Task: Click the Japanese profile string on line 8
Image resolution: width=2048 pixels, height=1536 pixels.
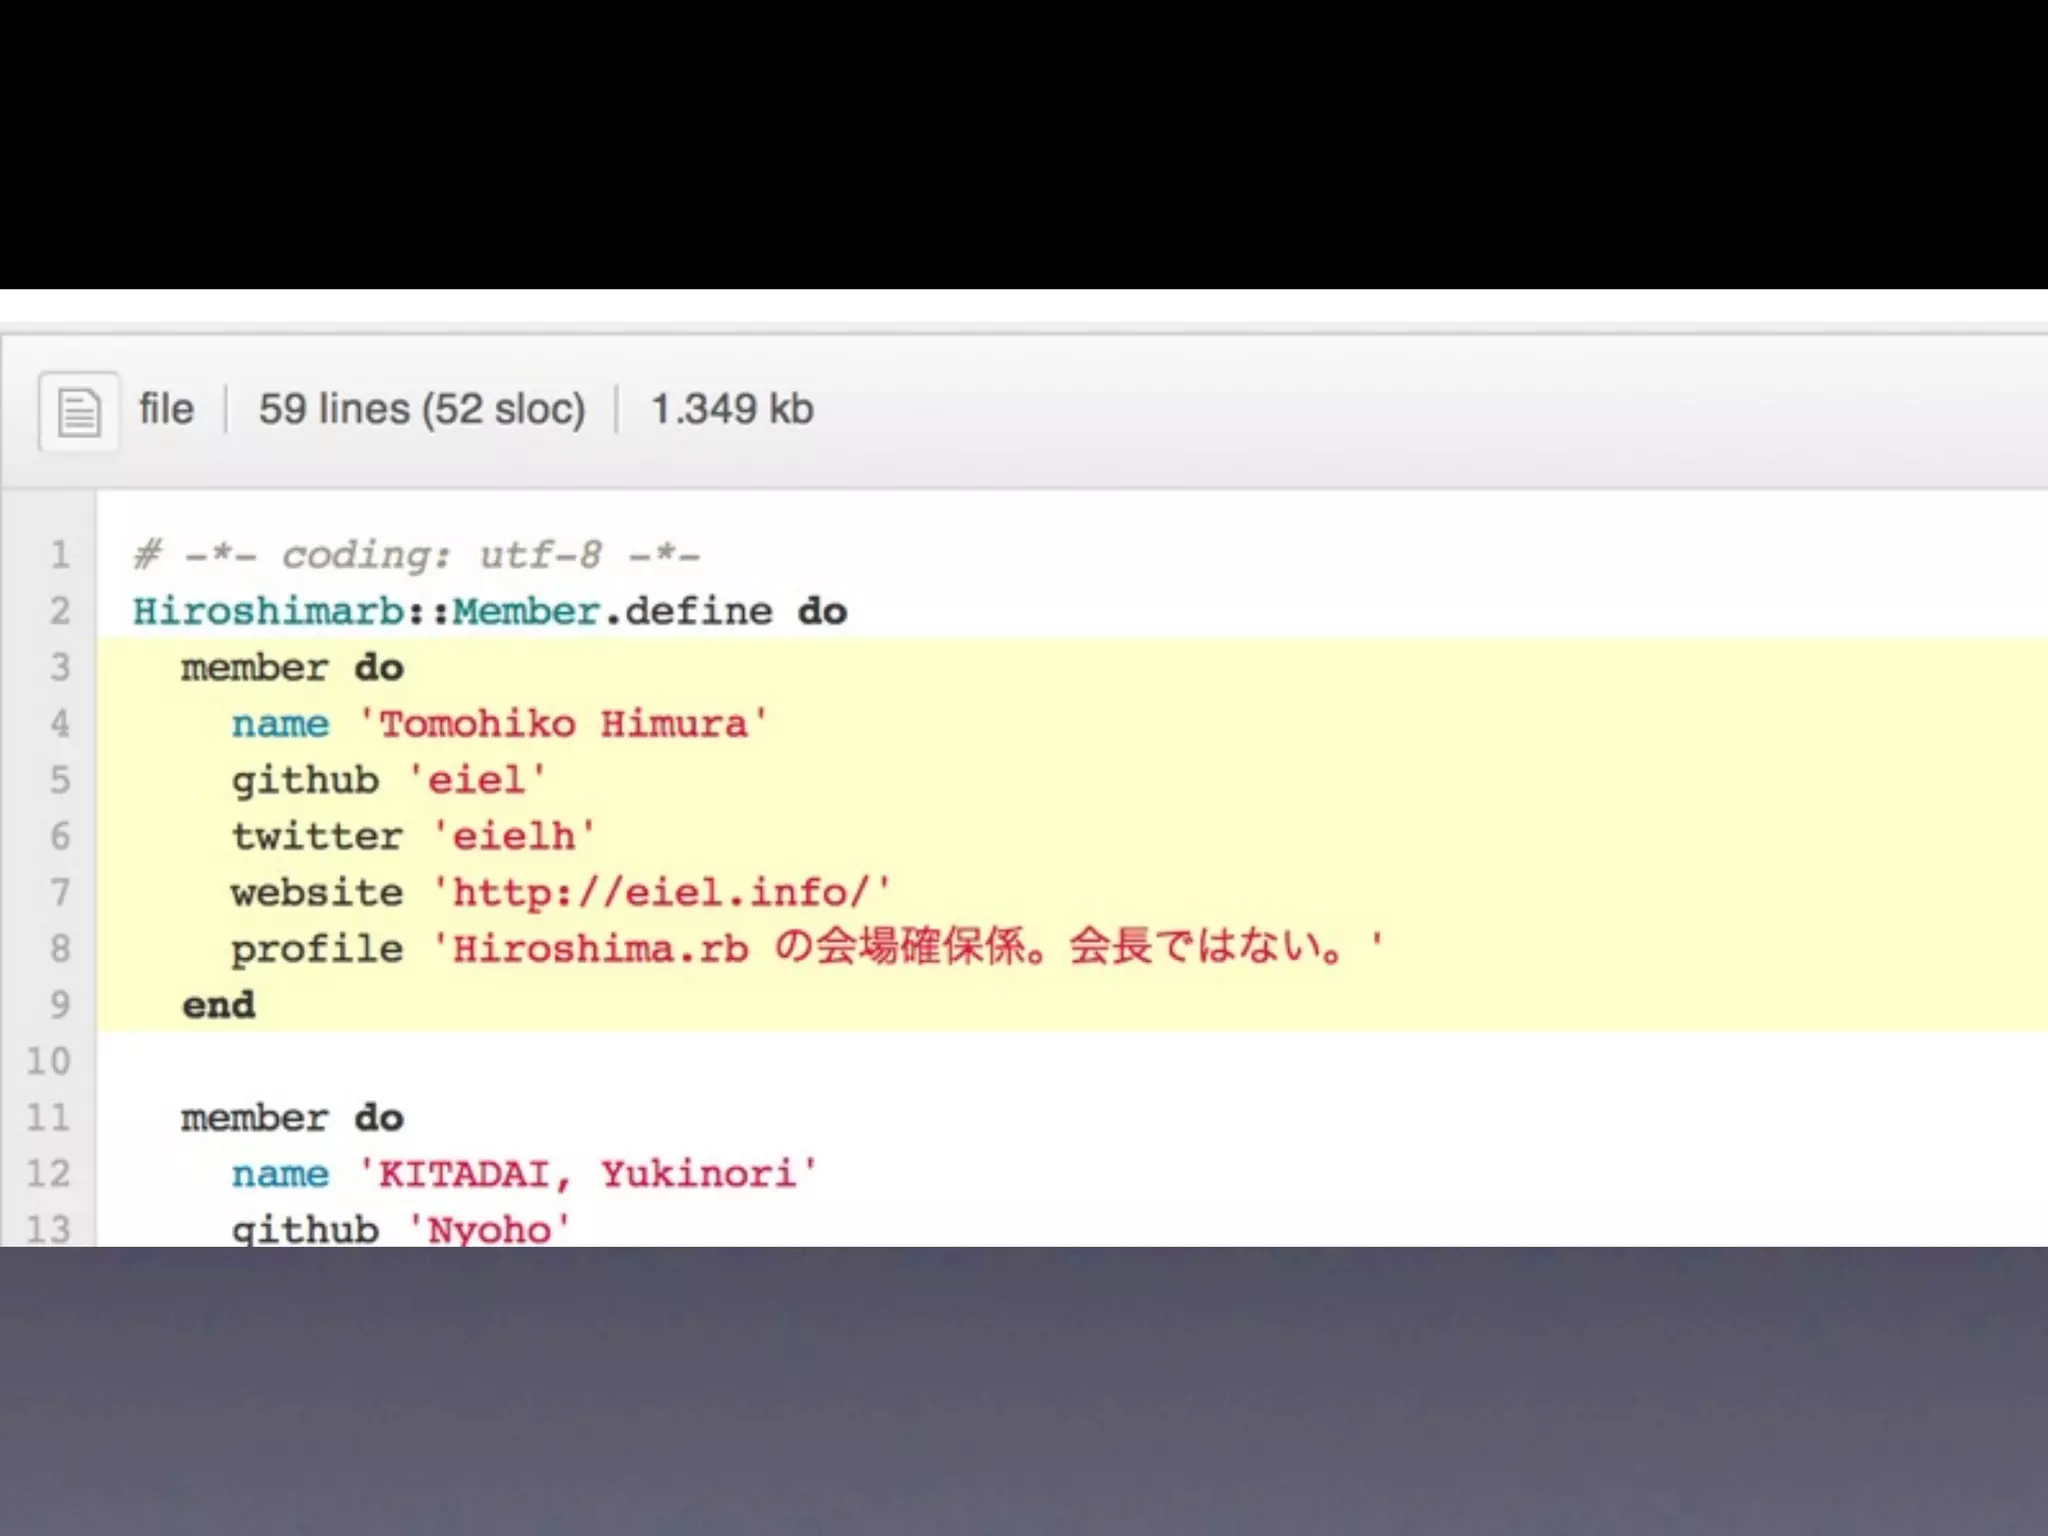Action: coord(908,947)
